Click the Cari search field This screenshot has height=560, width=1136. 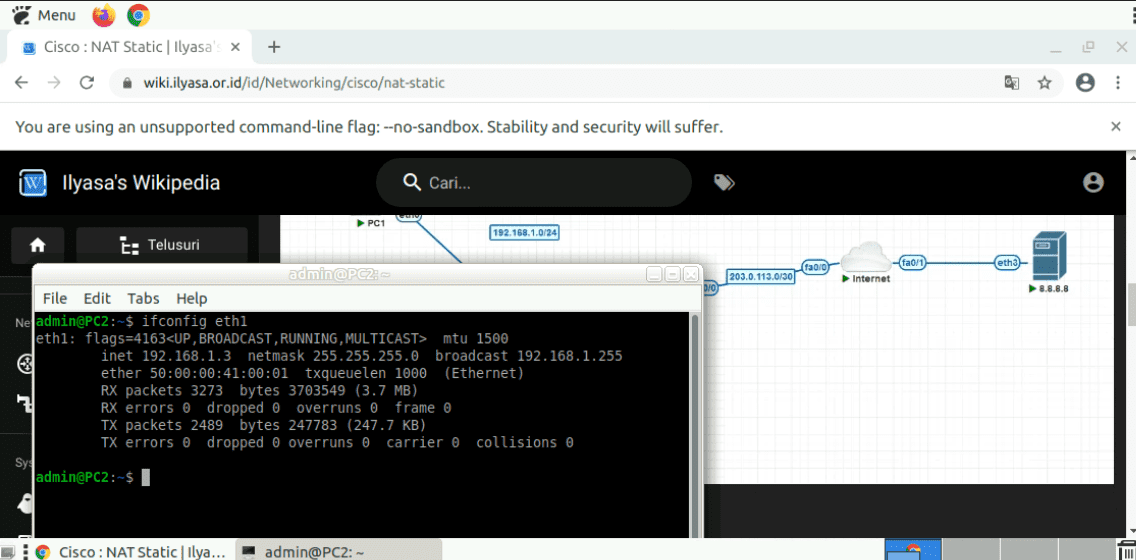[x=540, y=182]
